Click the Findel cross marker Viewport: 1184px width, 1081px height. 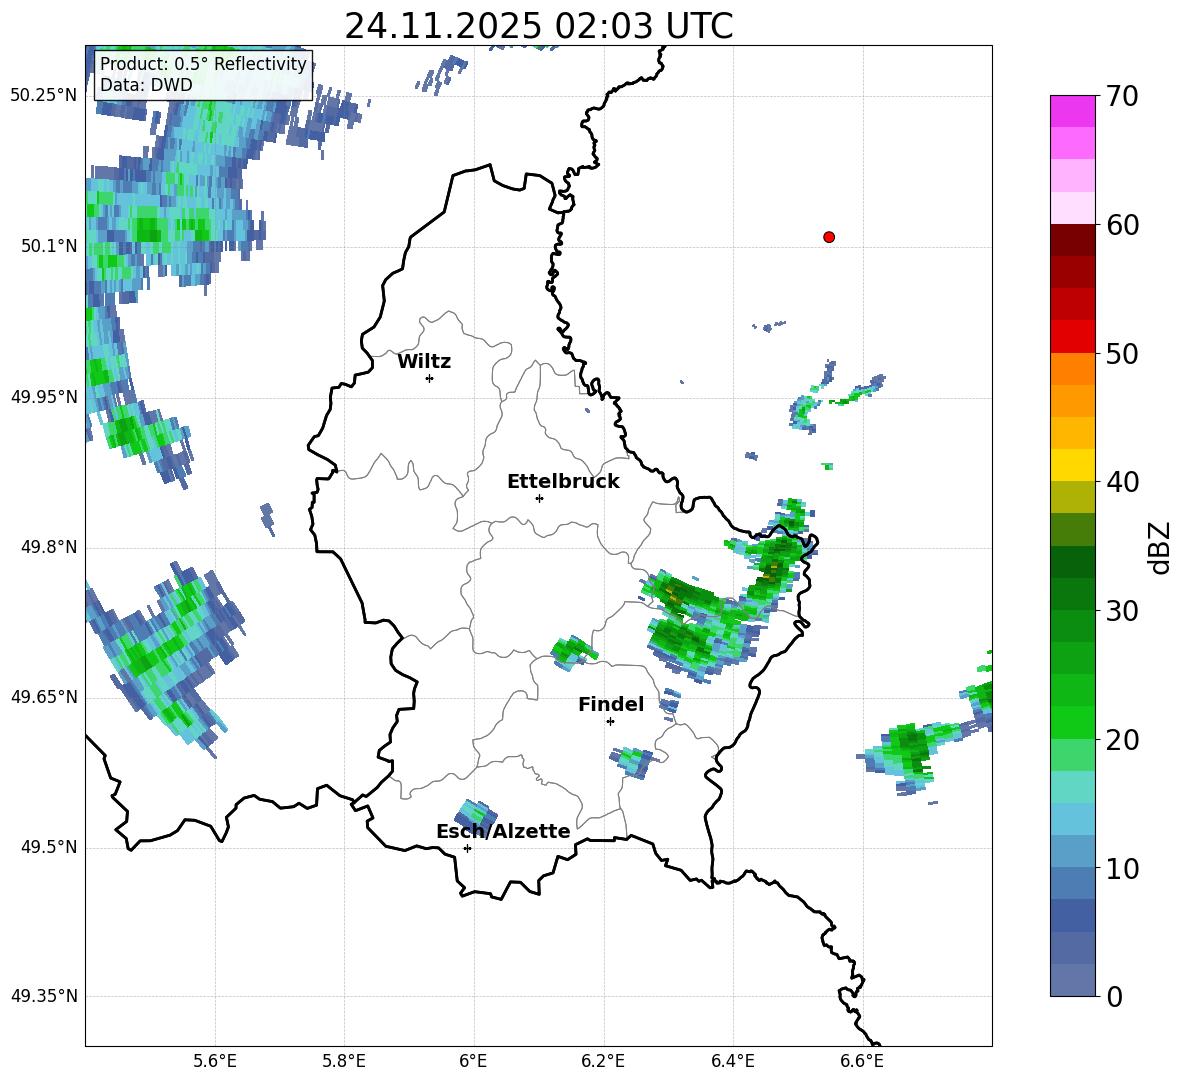[610, 722]
